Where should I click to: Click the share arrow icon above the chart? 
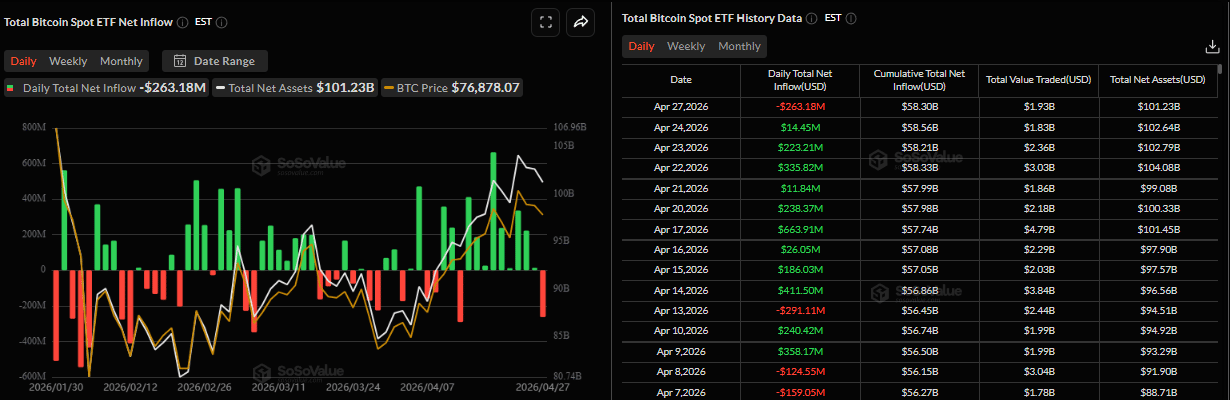pos(580,22)
